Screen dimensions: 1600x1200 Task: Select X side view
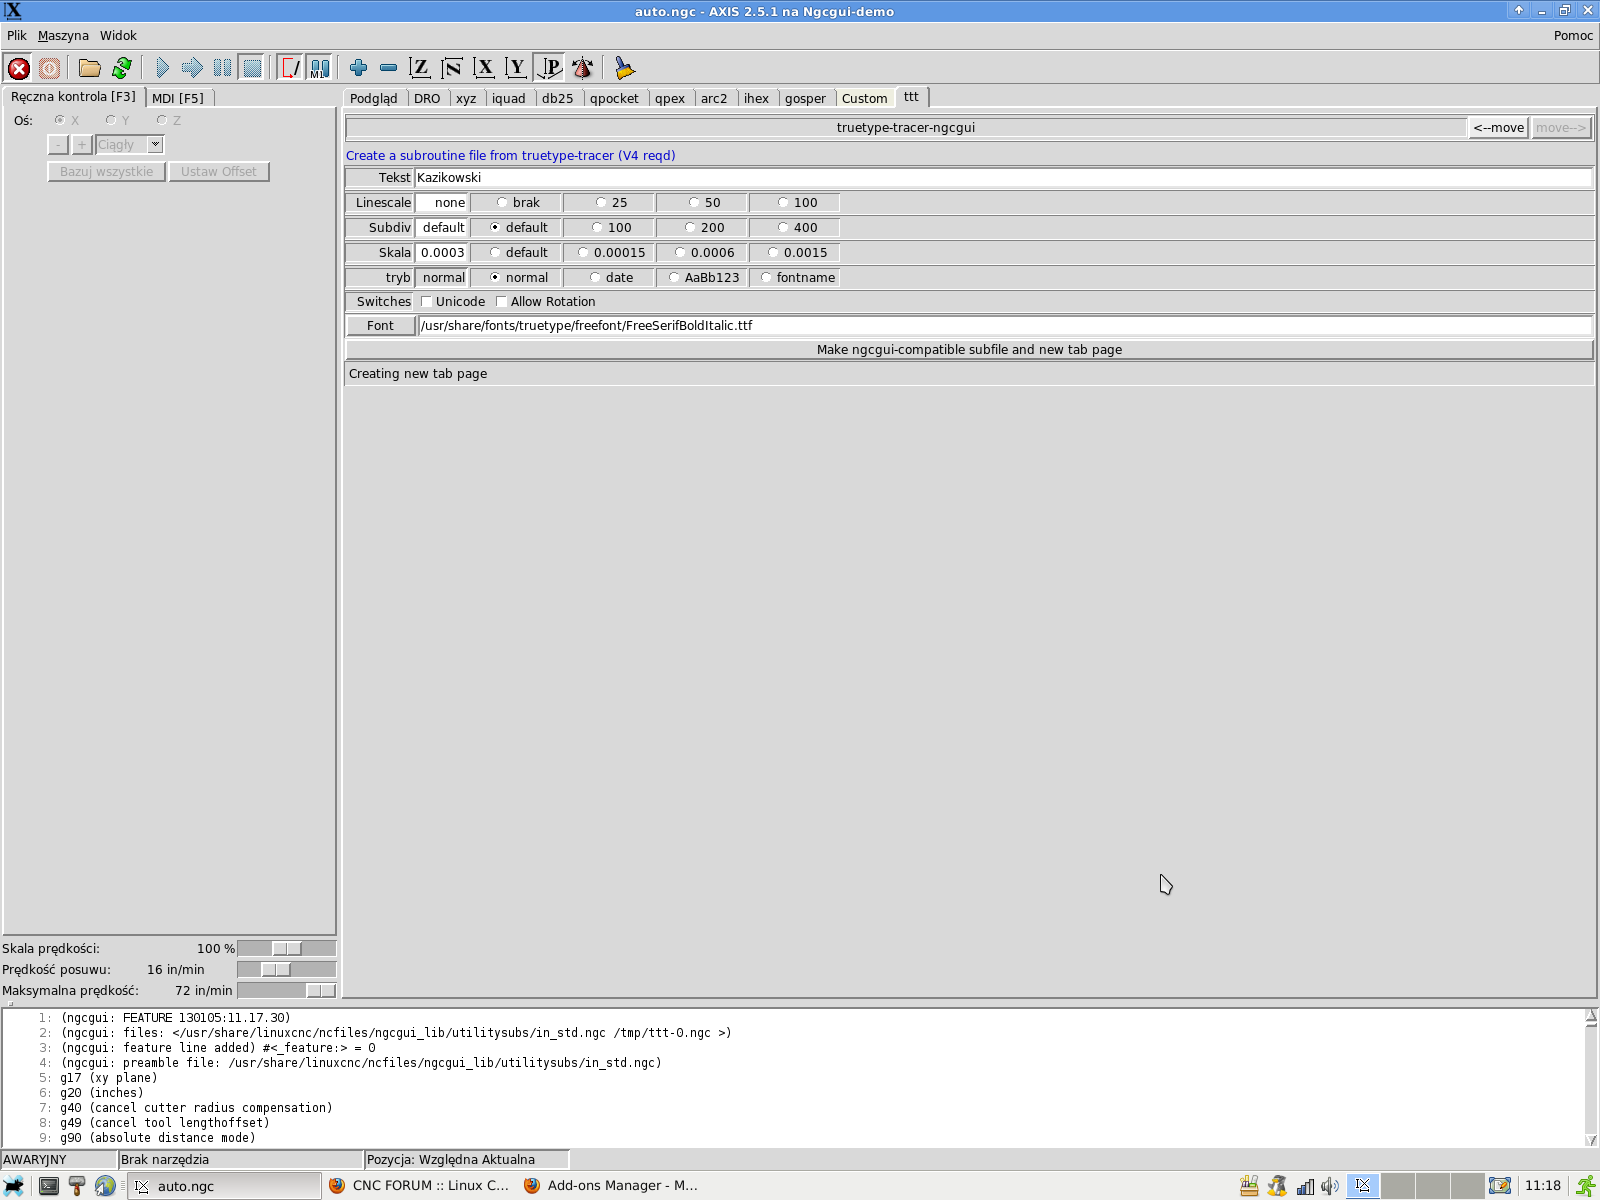point(484,68)
